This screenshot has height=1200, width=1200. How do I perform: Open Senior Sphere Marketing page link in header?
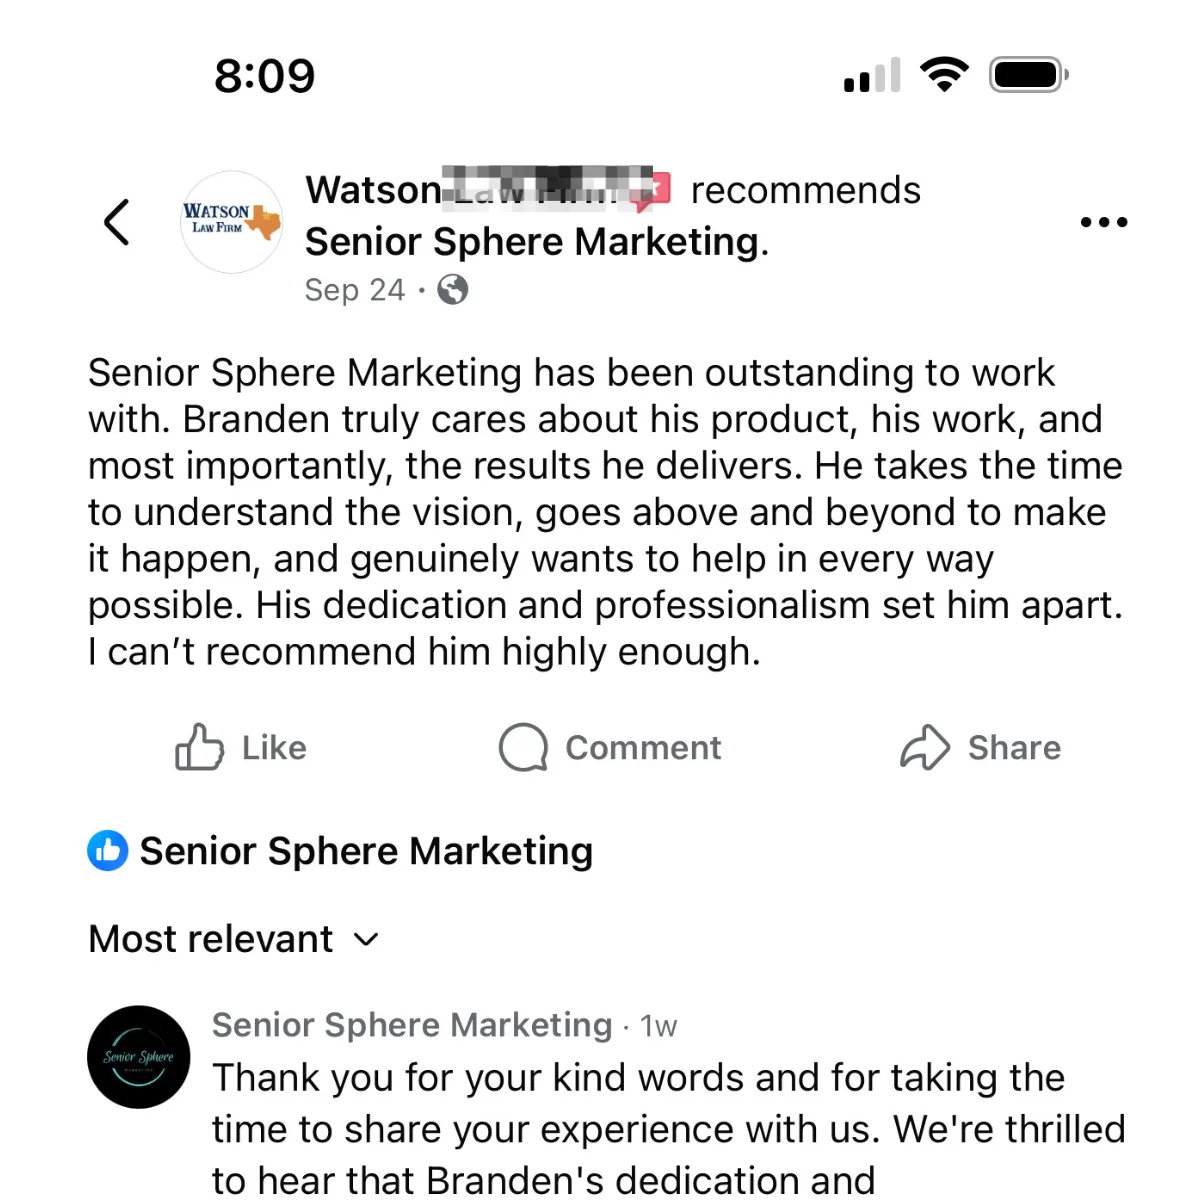(x=535, y=242)
